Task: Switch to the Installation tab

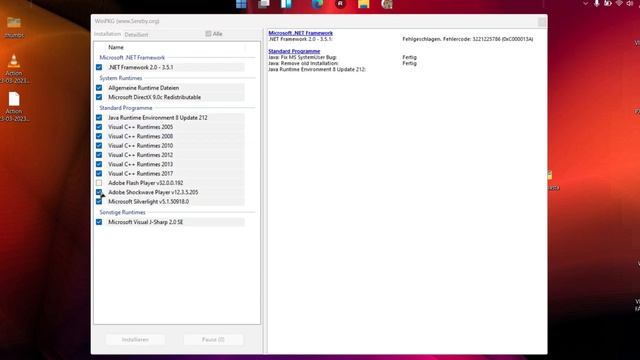Action: (107, 34)
